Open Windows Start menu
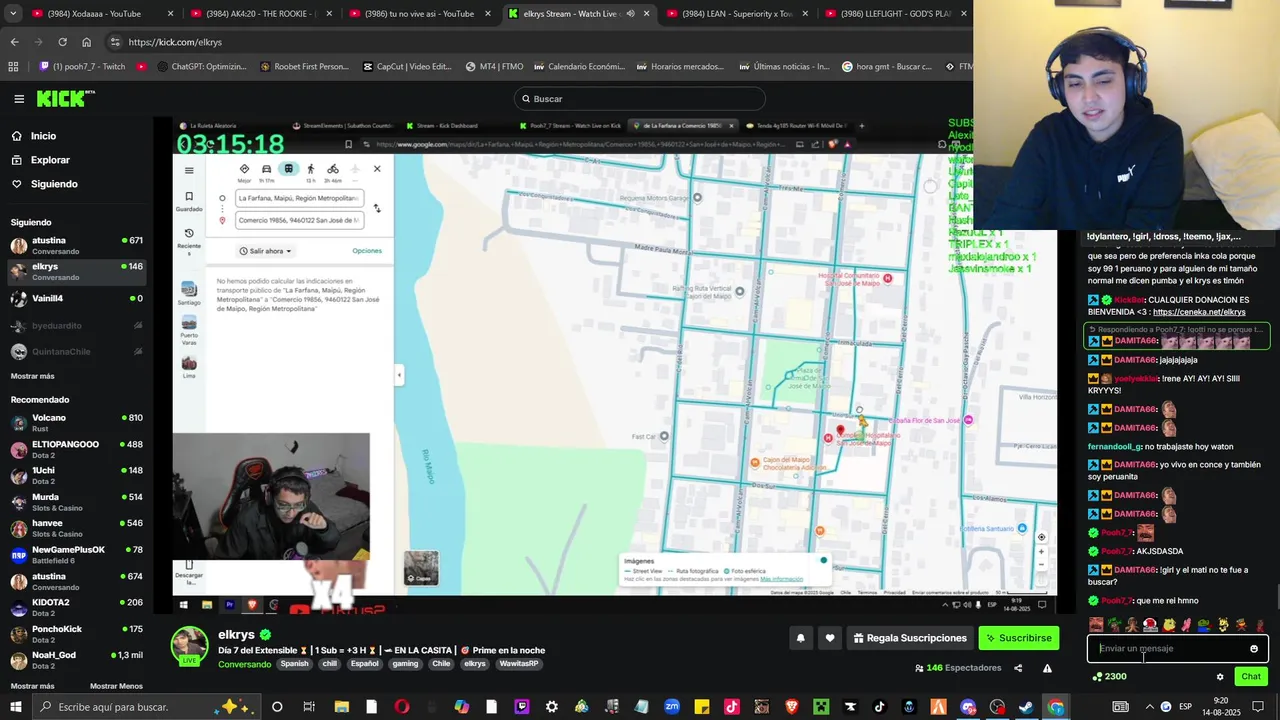The height and width of the screenshot is (720, 1280). [17, 707]
